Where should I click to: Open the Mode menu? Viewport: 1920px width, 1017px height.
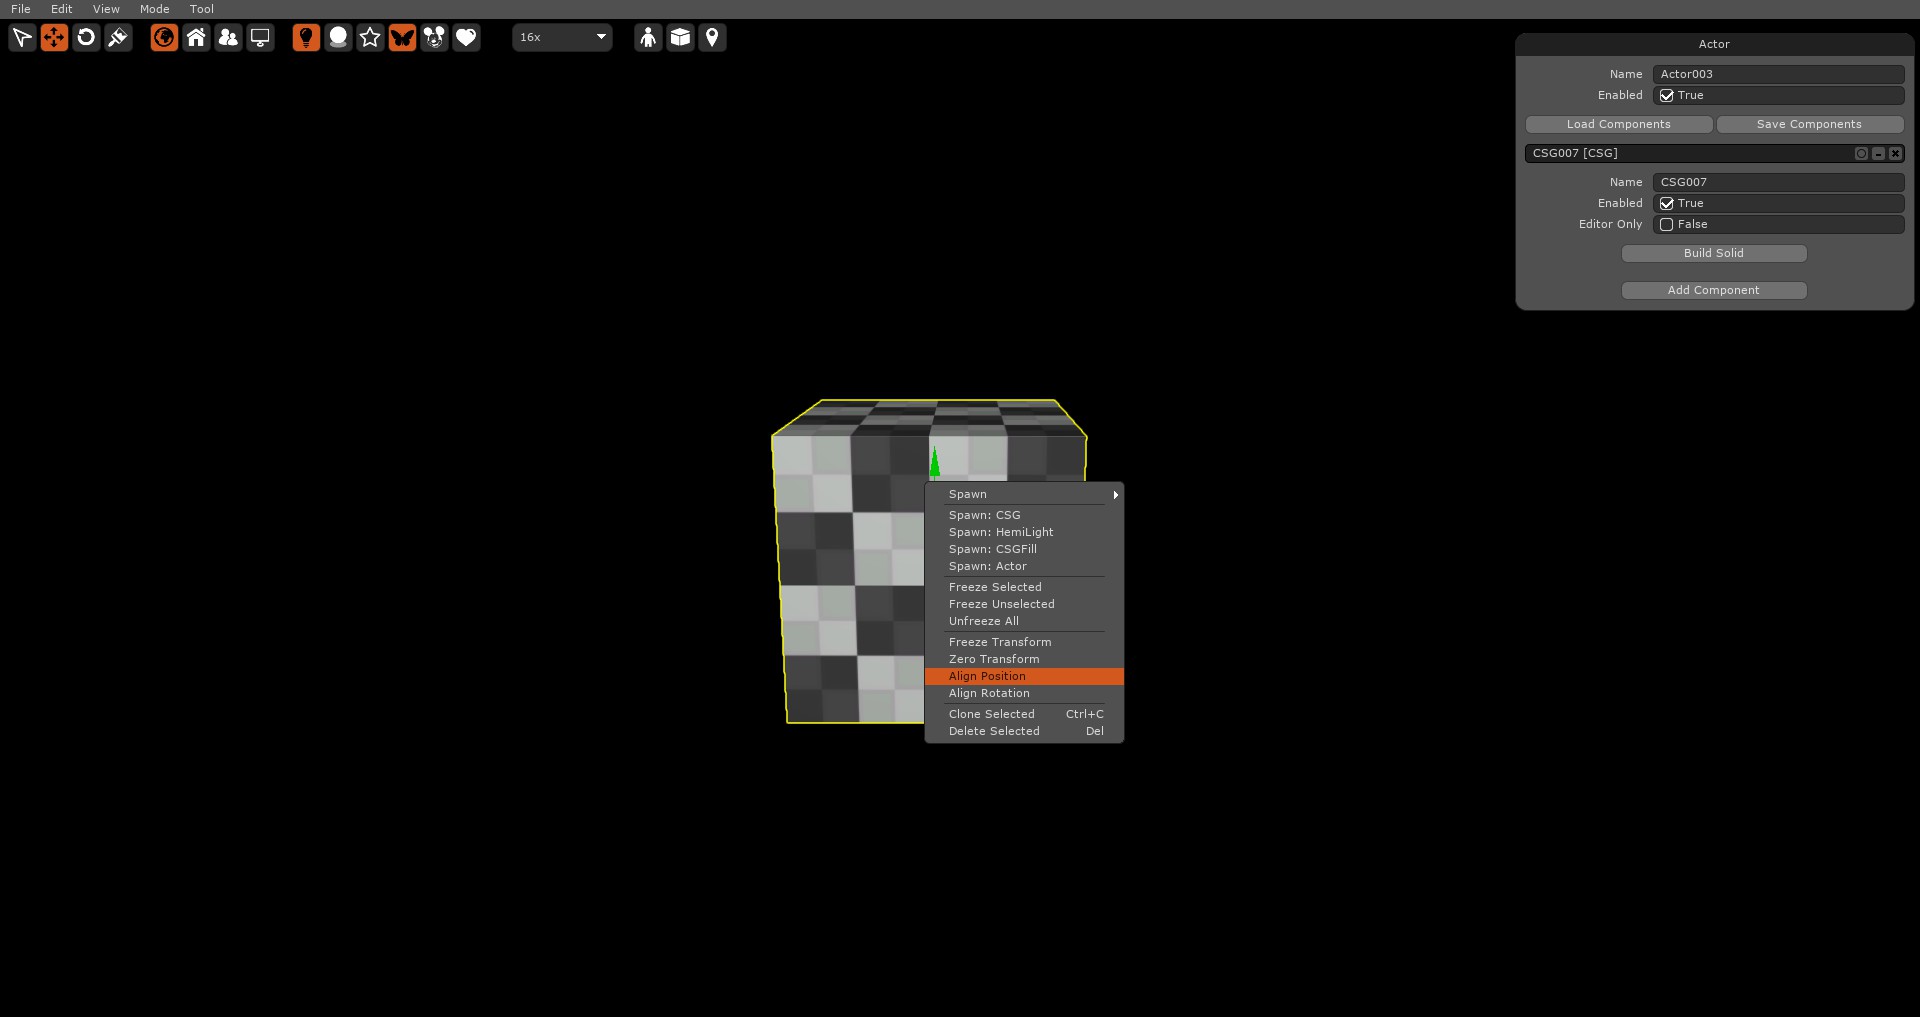pos(155,9)
